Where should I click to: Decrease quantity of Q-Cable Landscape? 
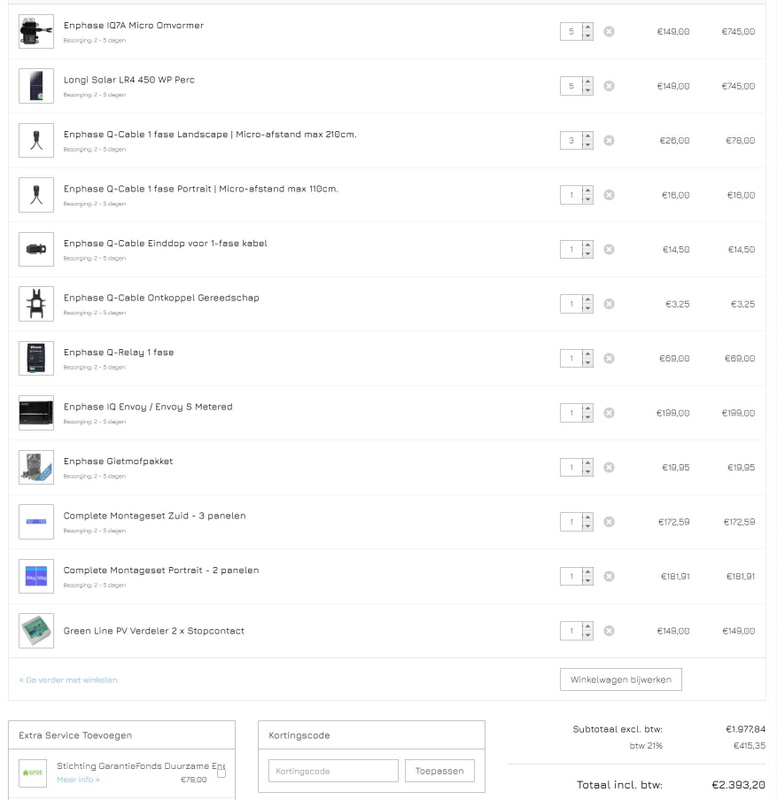point(588,145)
